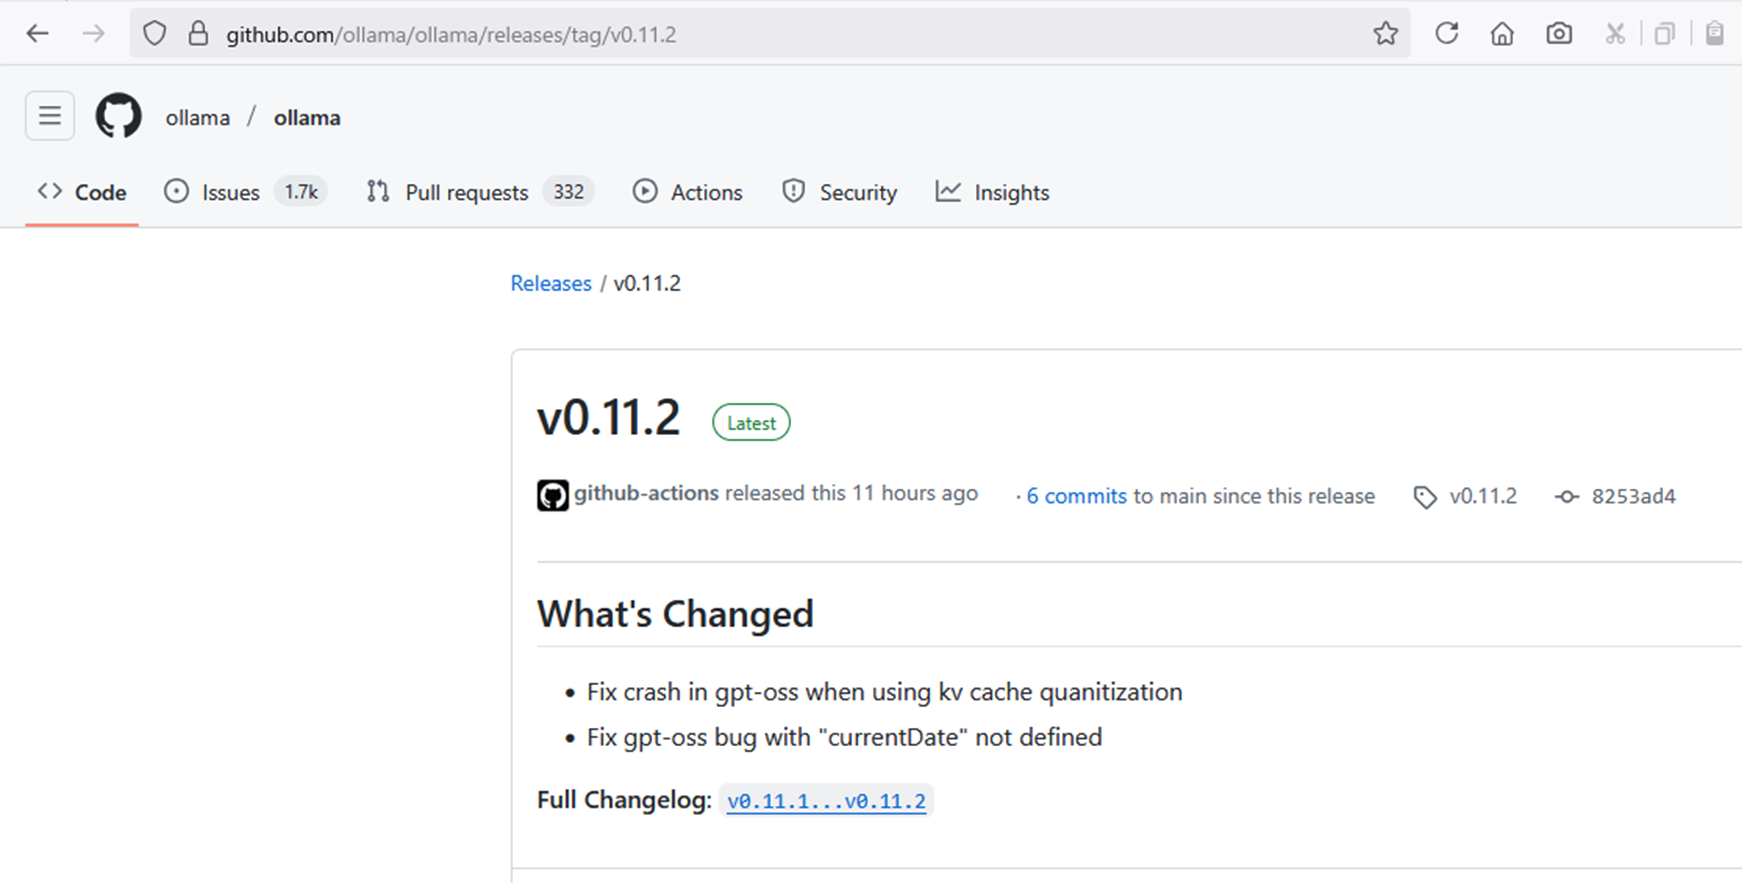
Task: Click the 'released this 11 hours ago' text
Action: pos(851,493)
